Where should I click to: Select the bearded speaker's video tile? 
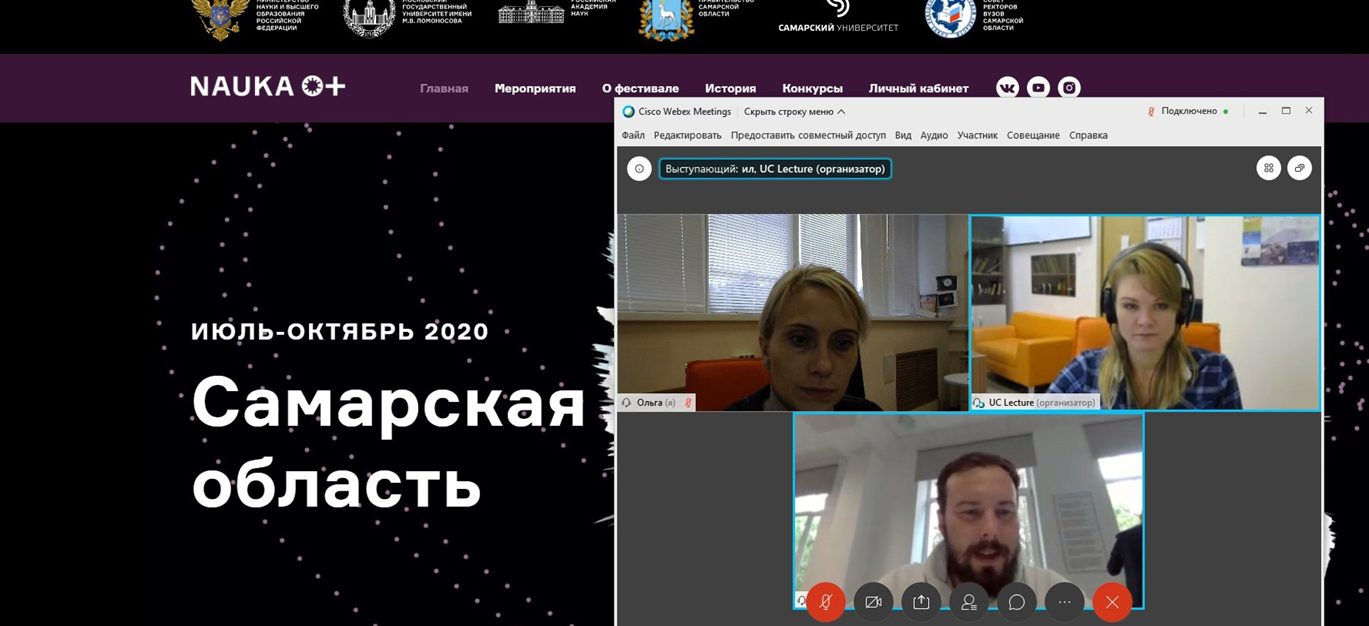pos(969,511)
